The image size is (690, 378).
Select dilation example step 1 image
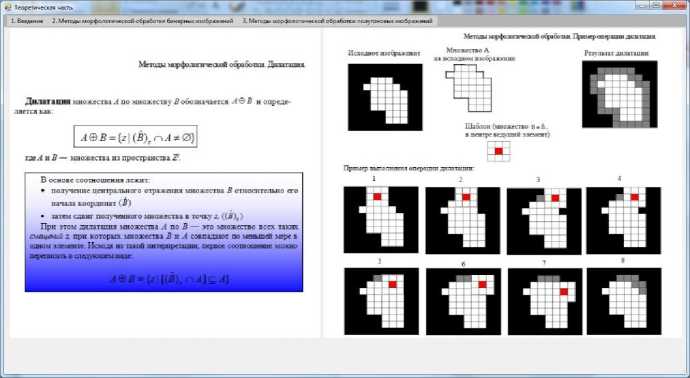[x=381, y=220]
